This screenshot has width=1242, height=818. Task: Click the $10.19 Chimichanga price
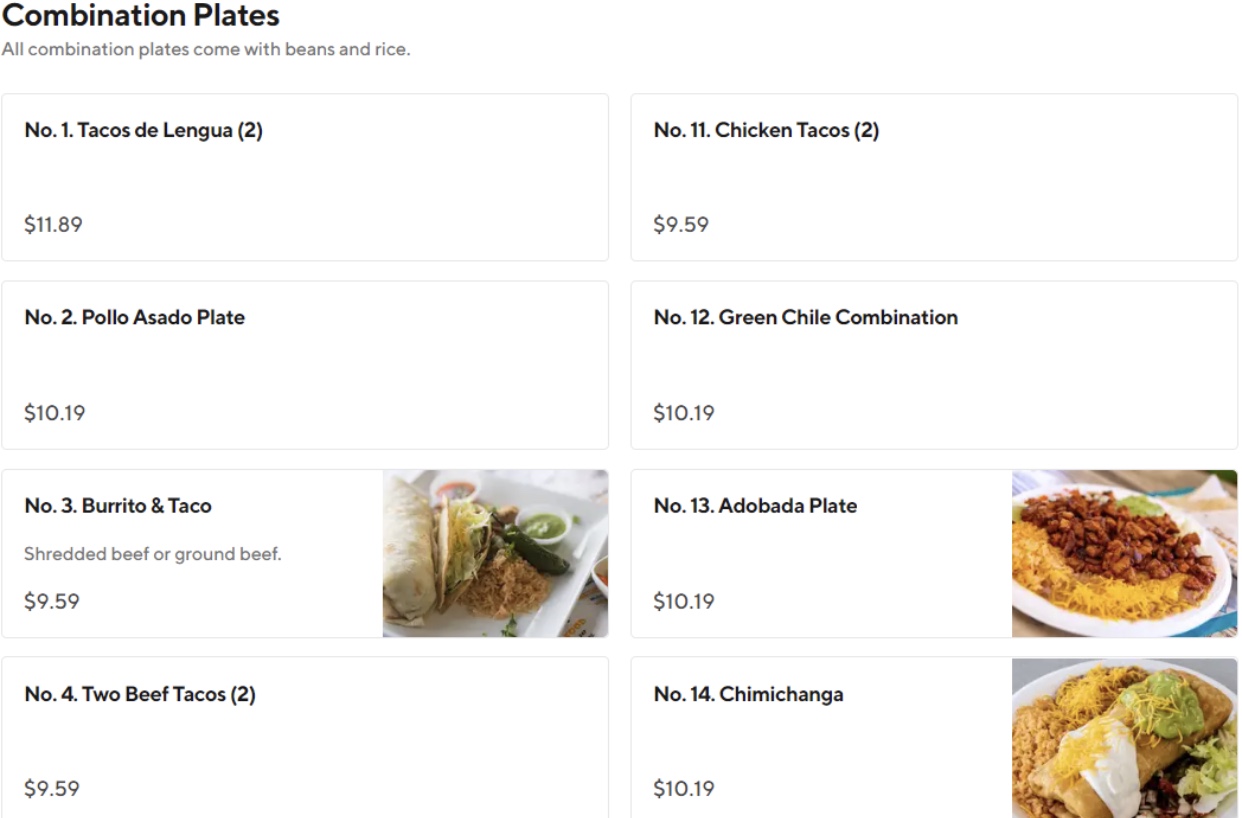point(684,789)
